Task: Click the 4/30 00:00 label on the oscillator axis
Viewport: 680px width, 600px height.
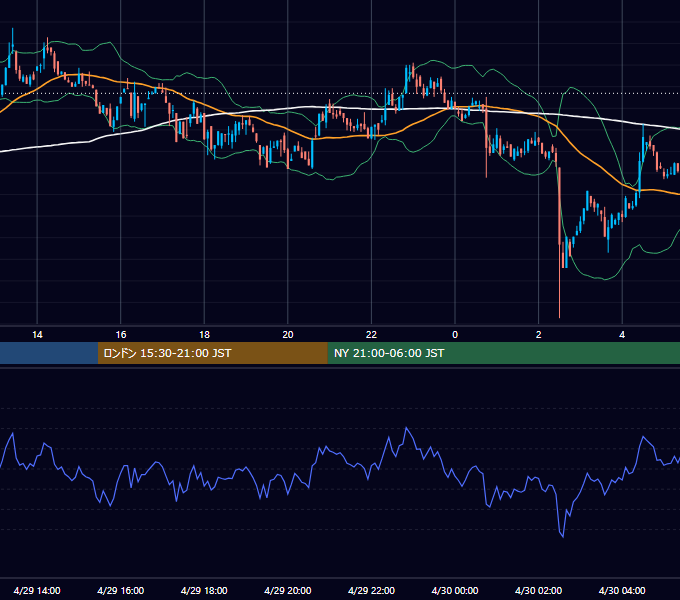Action: pos(455,590)
